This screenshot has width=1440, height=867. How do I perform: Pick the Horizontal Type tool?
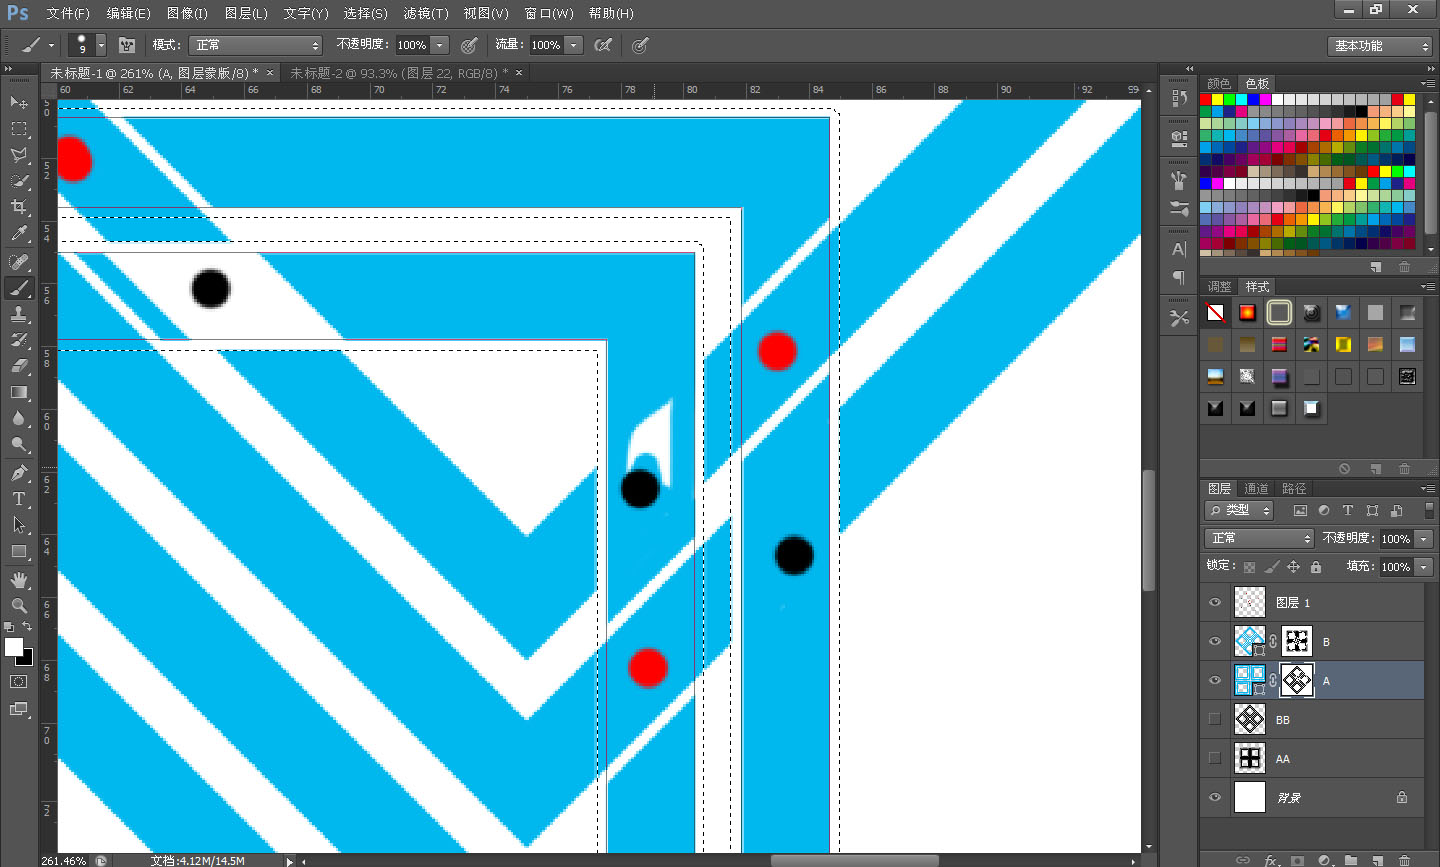(19, 499)
